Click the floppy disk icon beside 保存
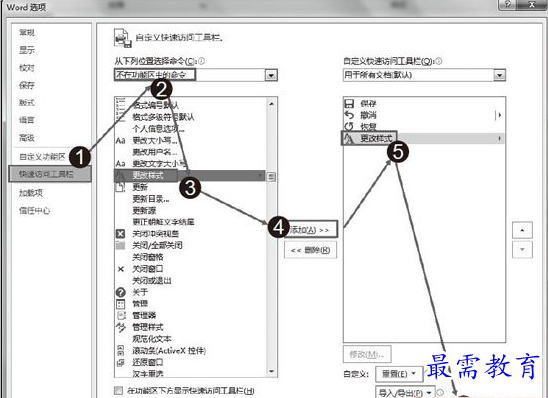The image size is (548, 398). (x=349, y=103)
